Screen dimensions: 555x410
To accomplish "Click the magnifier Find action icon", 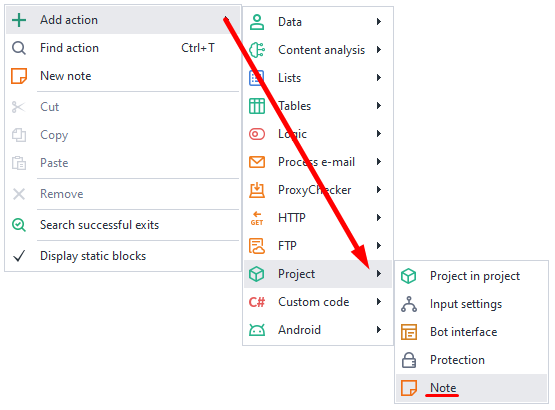I will [x=19, y=48].
